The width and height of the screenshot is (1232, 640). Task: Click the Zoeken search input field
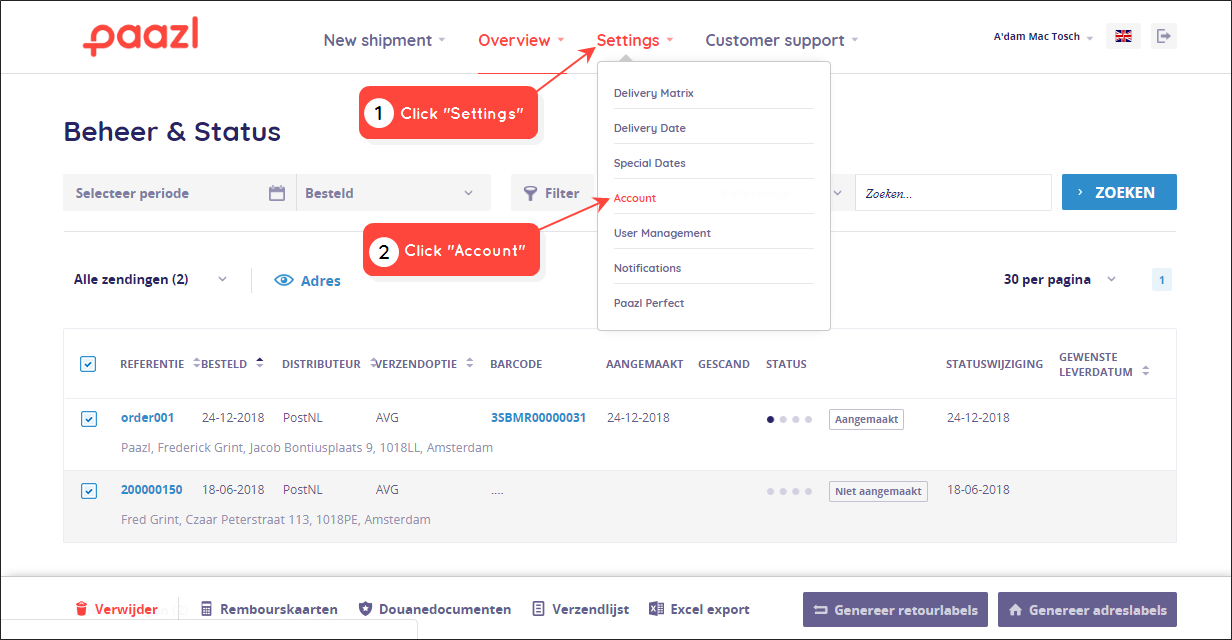click(953, 193)
